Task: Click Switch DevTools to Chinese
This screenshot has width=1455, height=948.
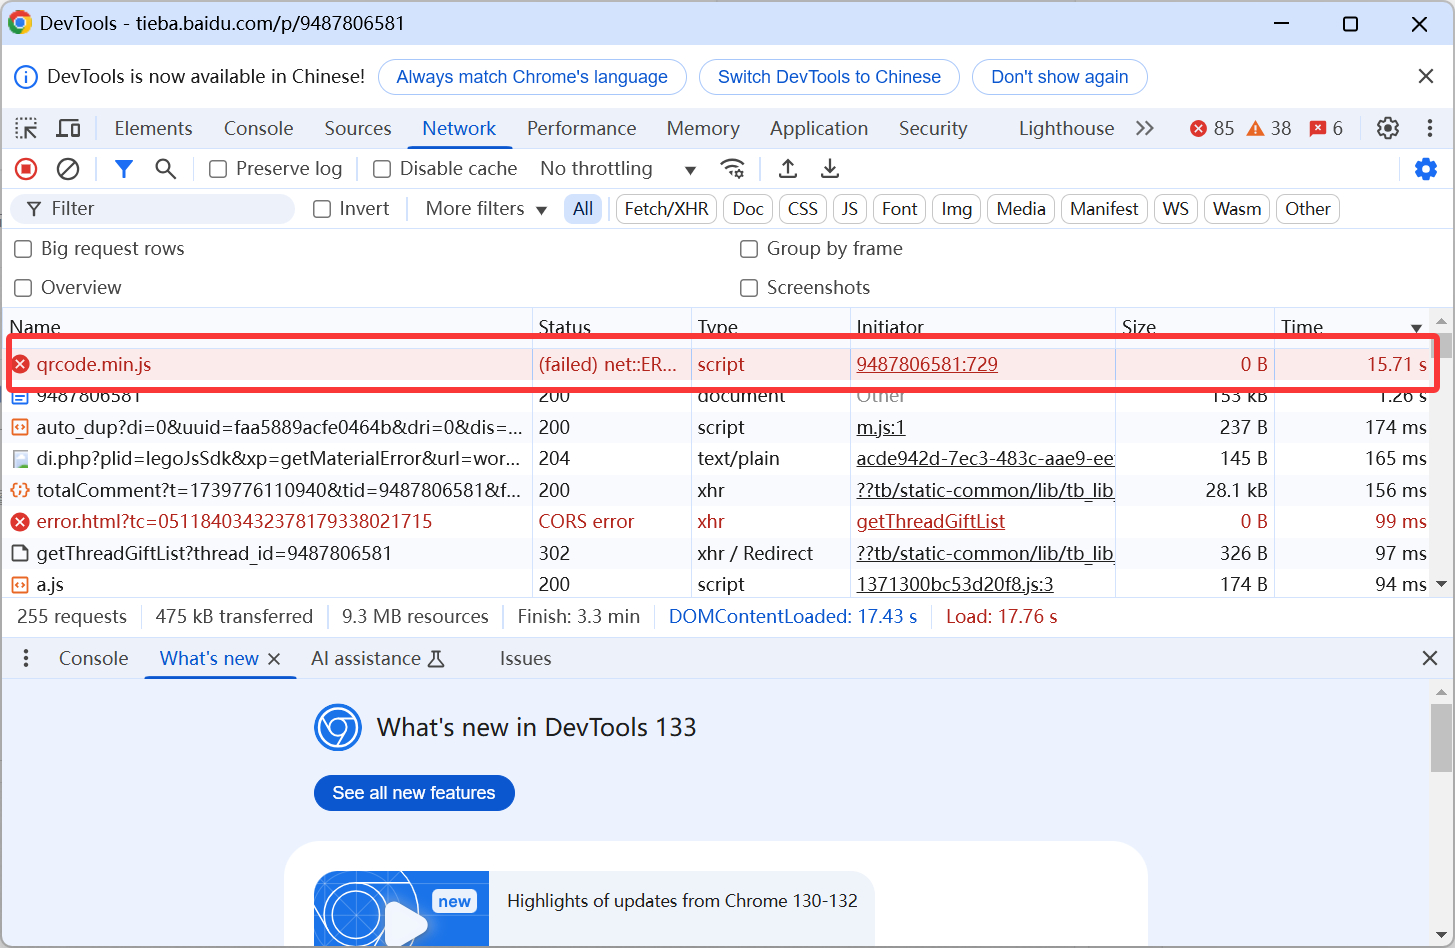Action: coord(829,77)
